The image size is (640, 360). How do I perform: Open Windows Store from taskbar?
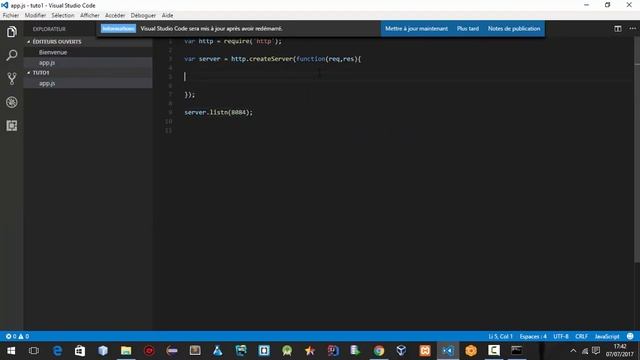[80, 351]
